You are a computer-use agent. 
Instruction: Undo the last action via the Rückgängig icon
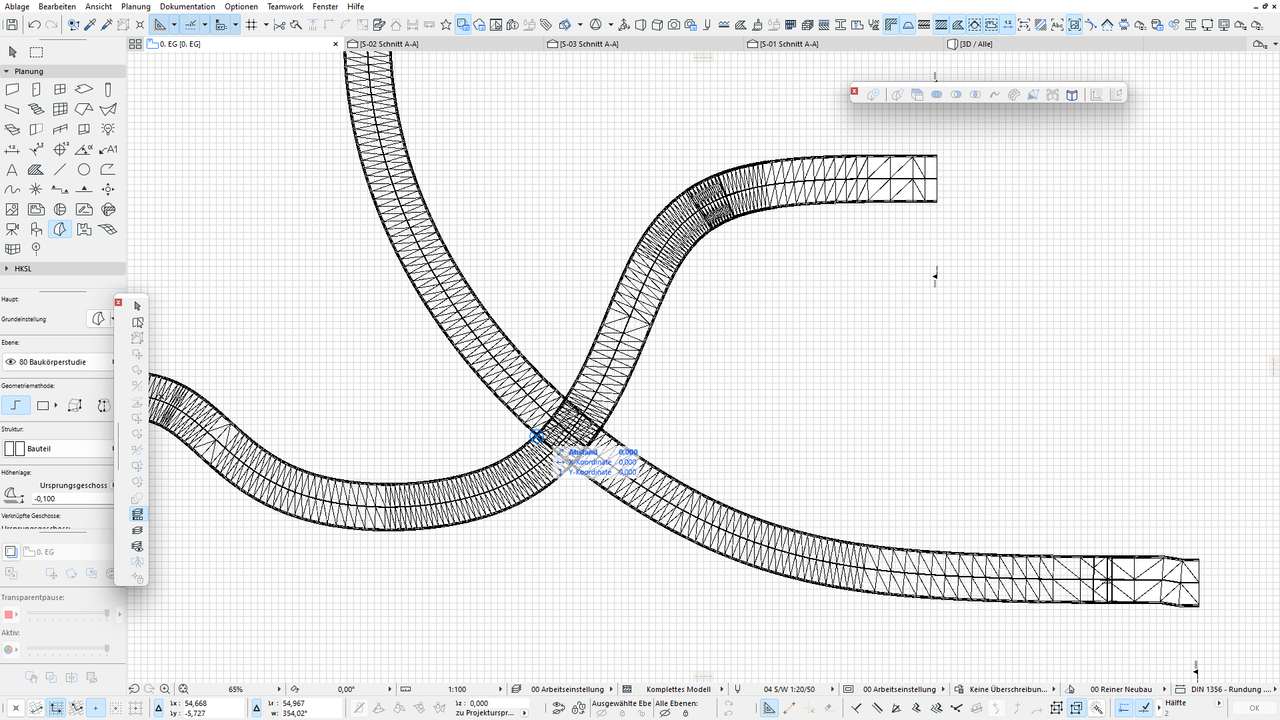tap(34, 25)
